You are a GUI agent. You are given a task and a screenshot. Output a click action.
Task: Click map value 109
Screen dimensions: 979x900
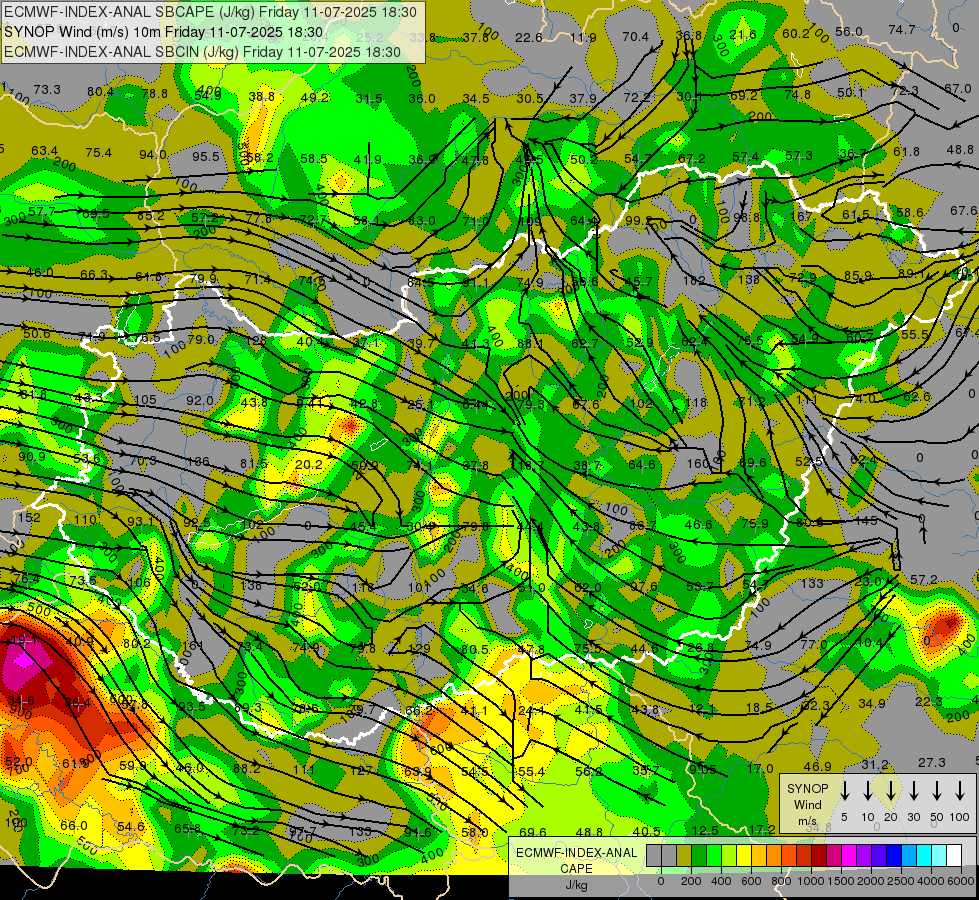tap(531, 220)
